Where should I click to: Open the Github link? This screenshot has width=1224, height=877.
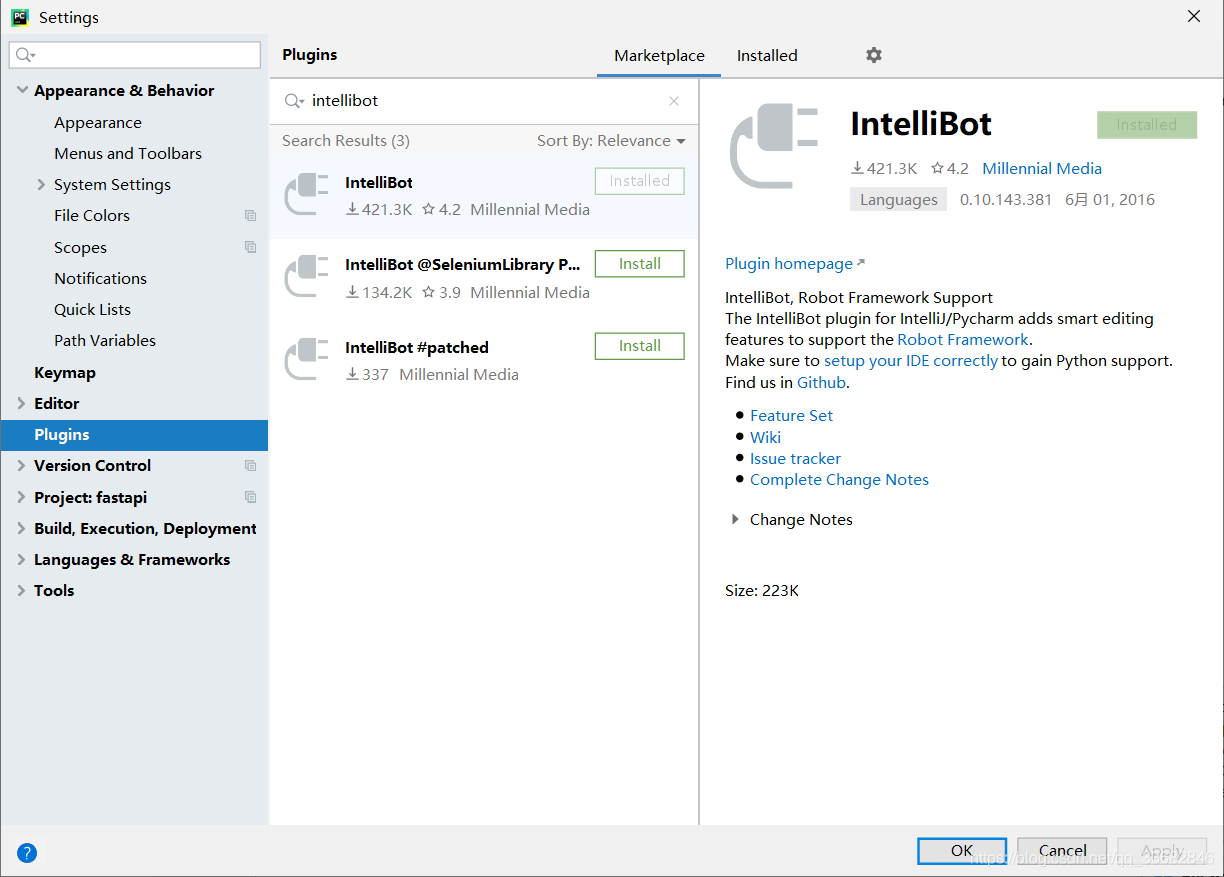click(x=821, y=383)
